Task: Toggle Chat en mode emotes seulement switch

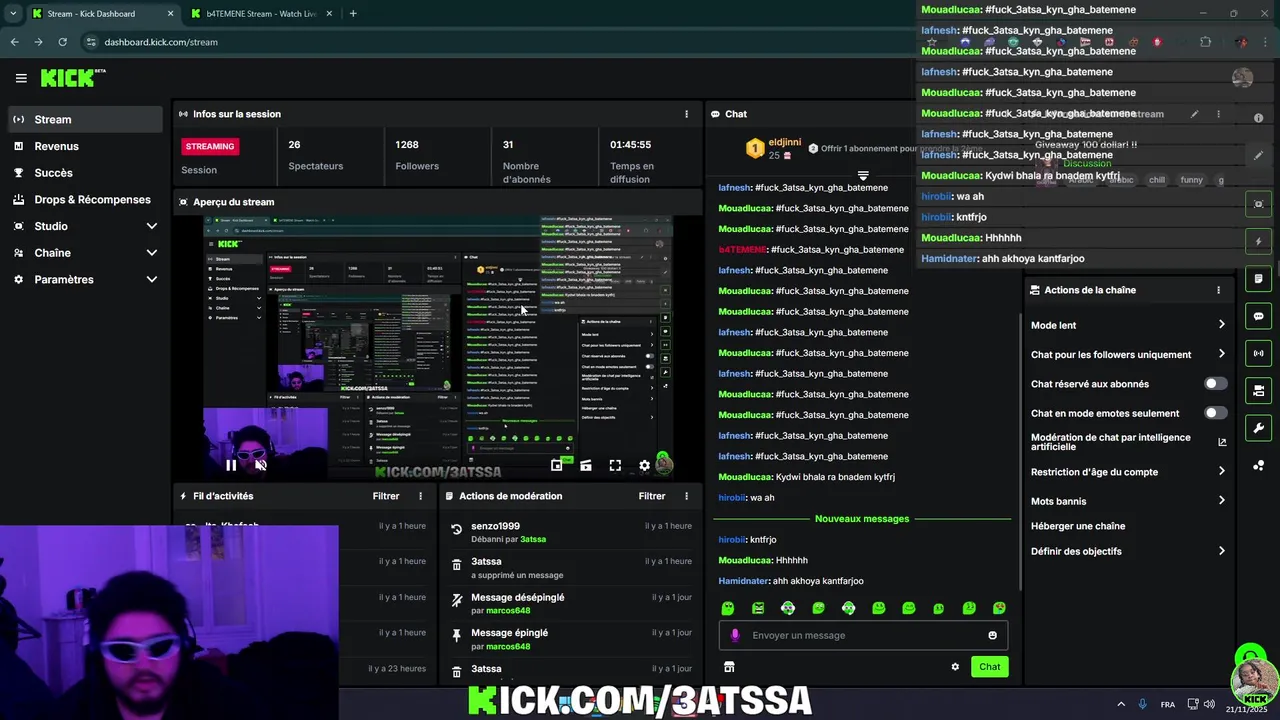Action: tap(1215, 413)
